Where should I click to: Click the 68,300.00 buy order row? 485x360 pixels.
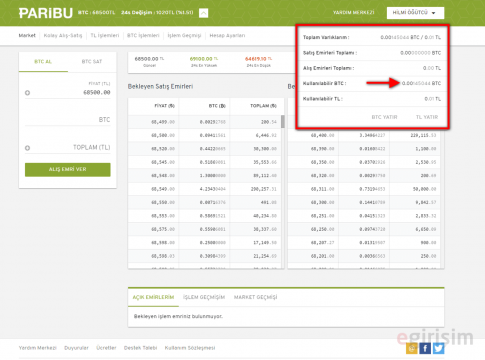click(364, 202)
